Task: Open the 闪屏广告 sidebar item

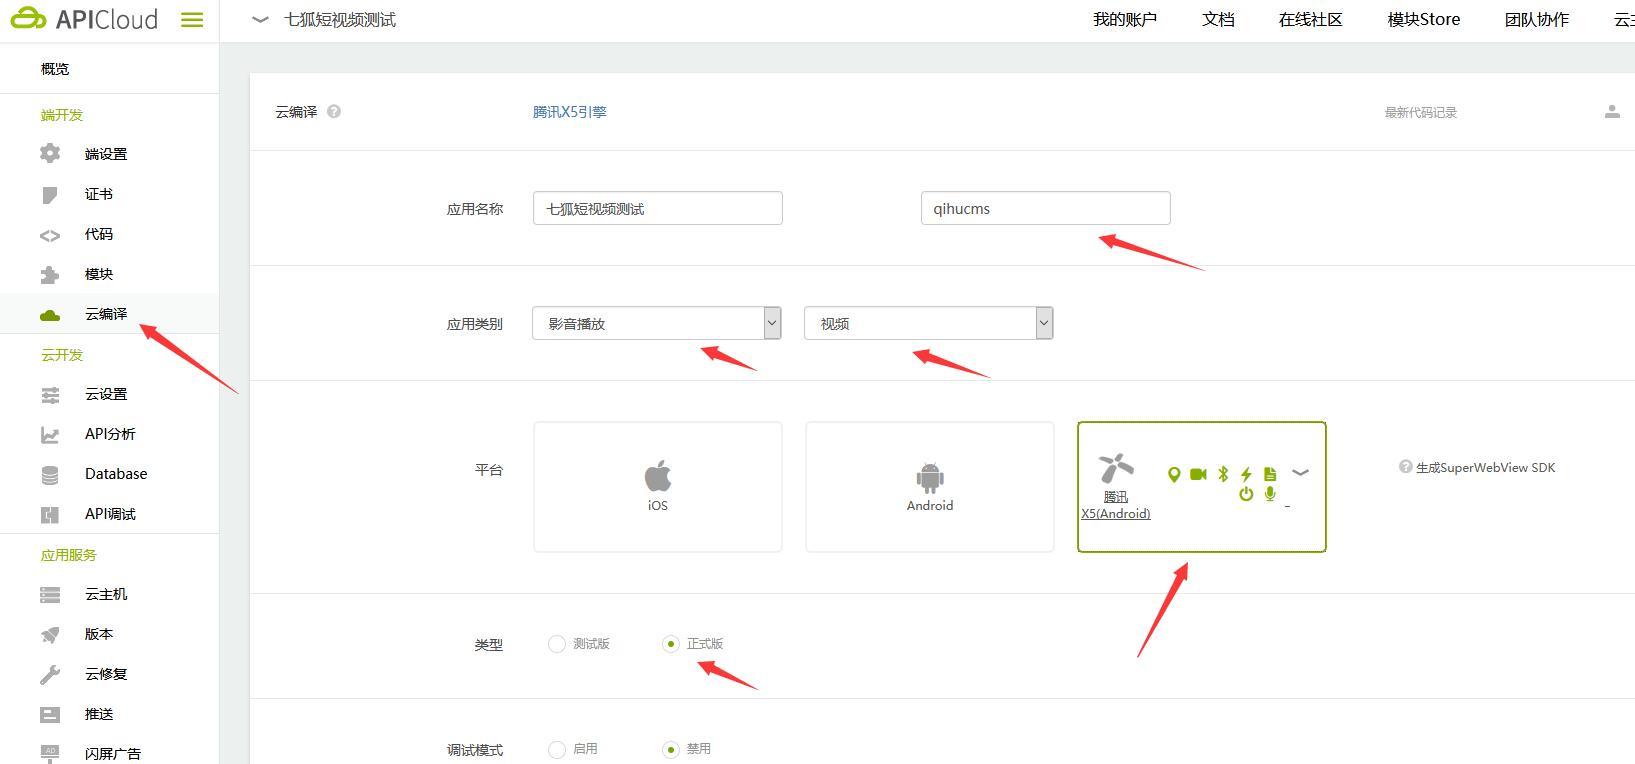Action: (x=110, y=754)
